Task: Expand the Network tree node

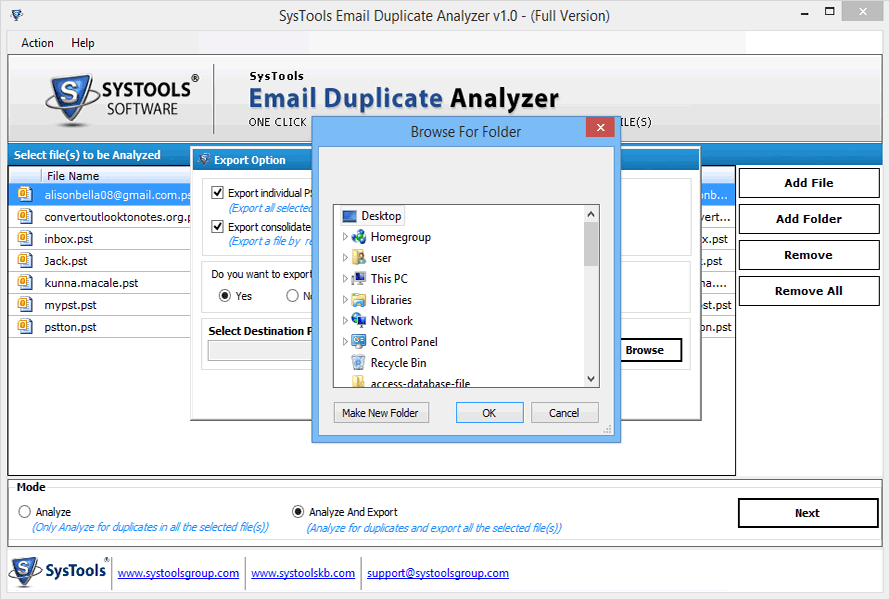Action: [x=345, y=321]
